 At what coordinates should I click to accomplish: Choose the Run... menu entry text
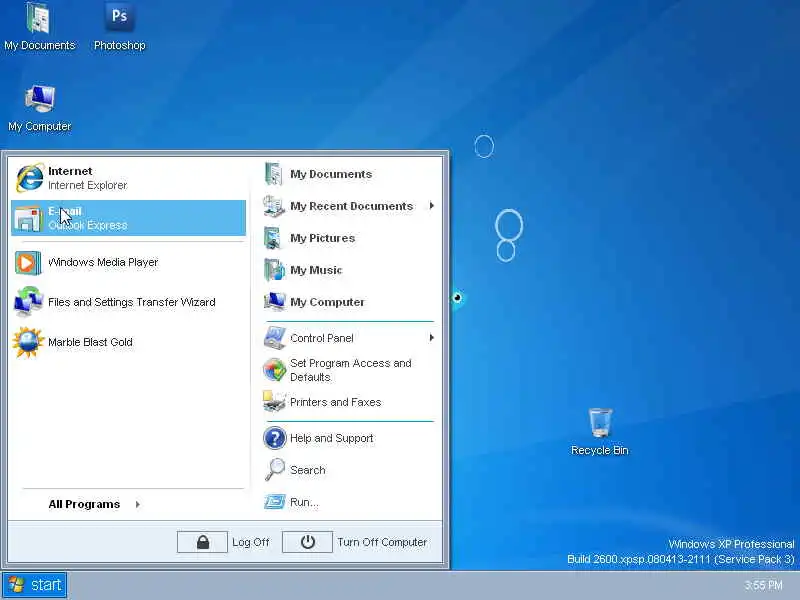(x=304, y=502)
